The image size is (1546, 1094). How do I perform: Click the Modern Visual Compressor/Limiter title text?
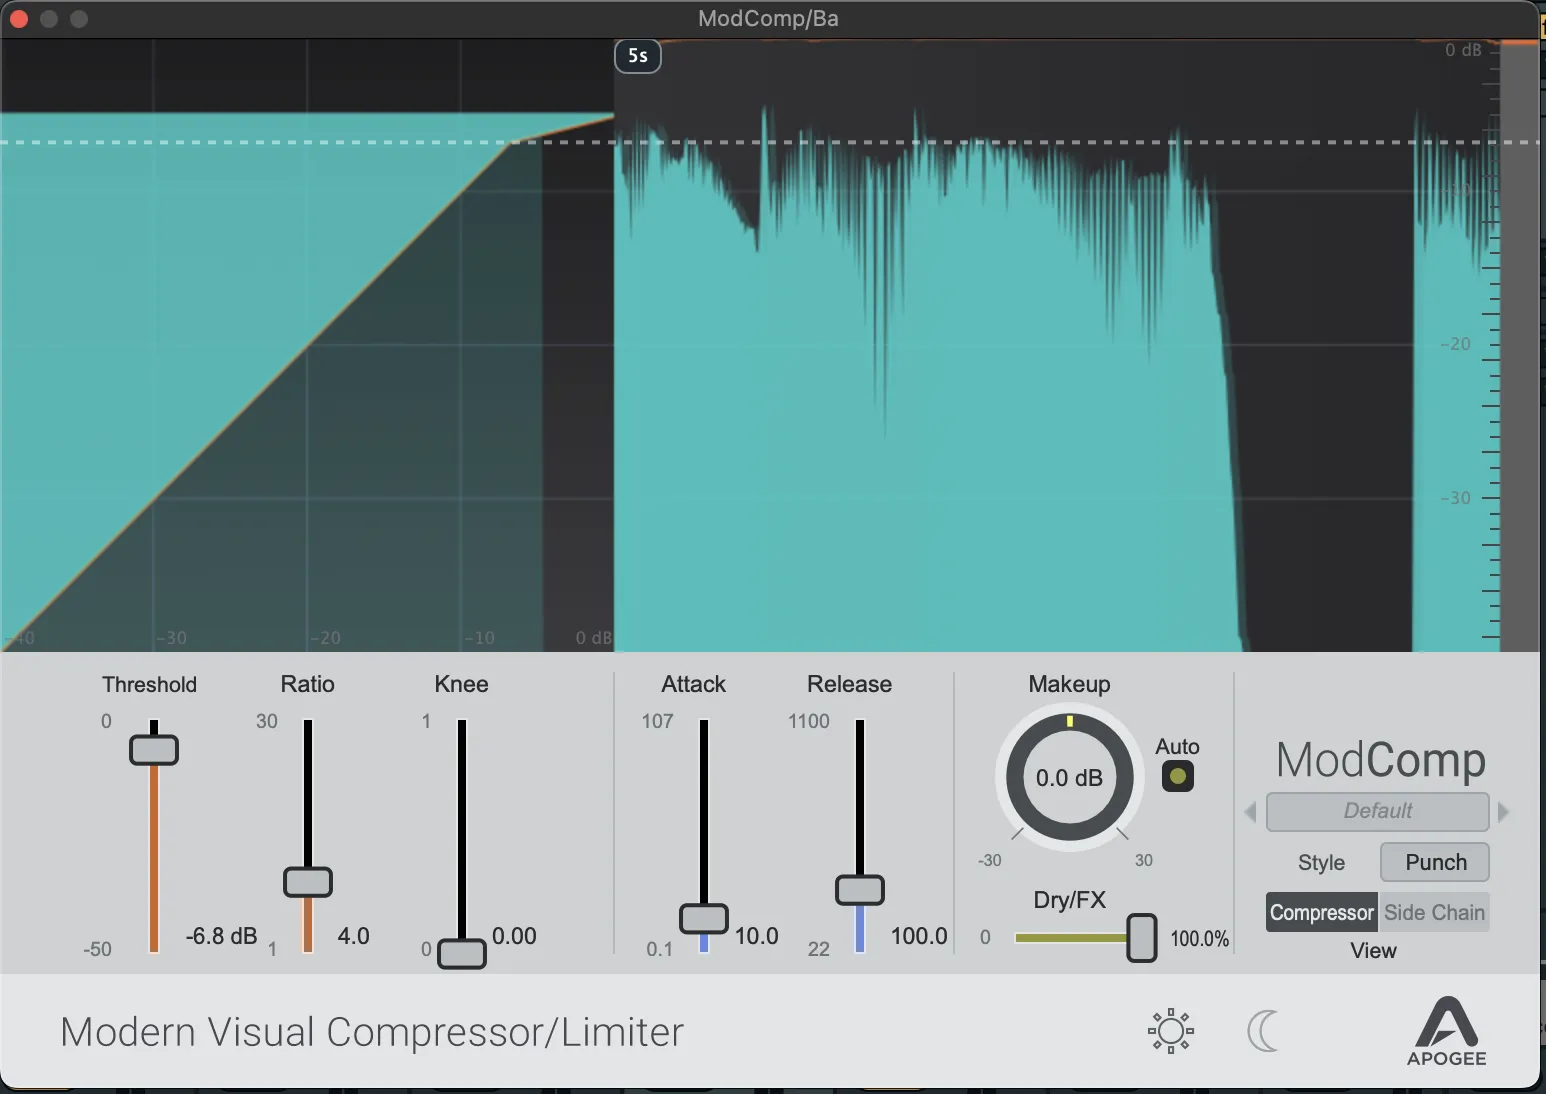pos(372,1032)
